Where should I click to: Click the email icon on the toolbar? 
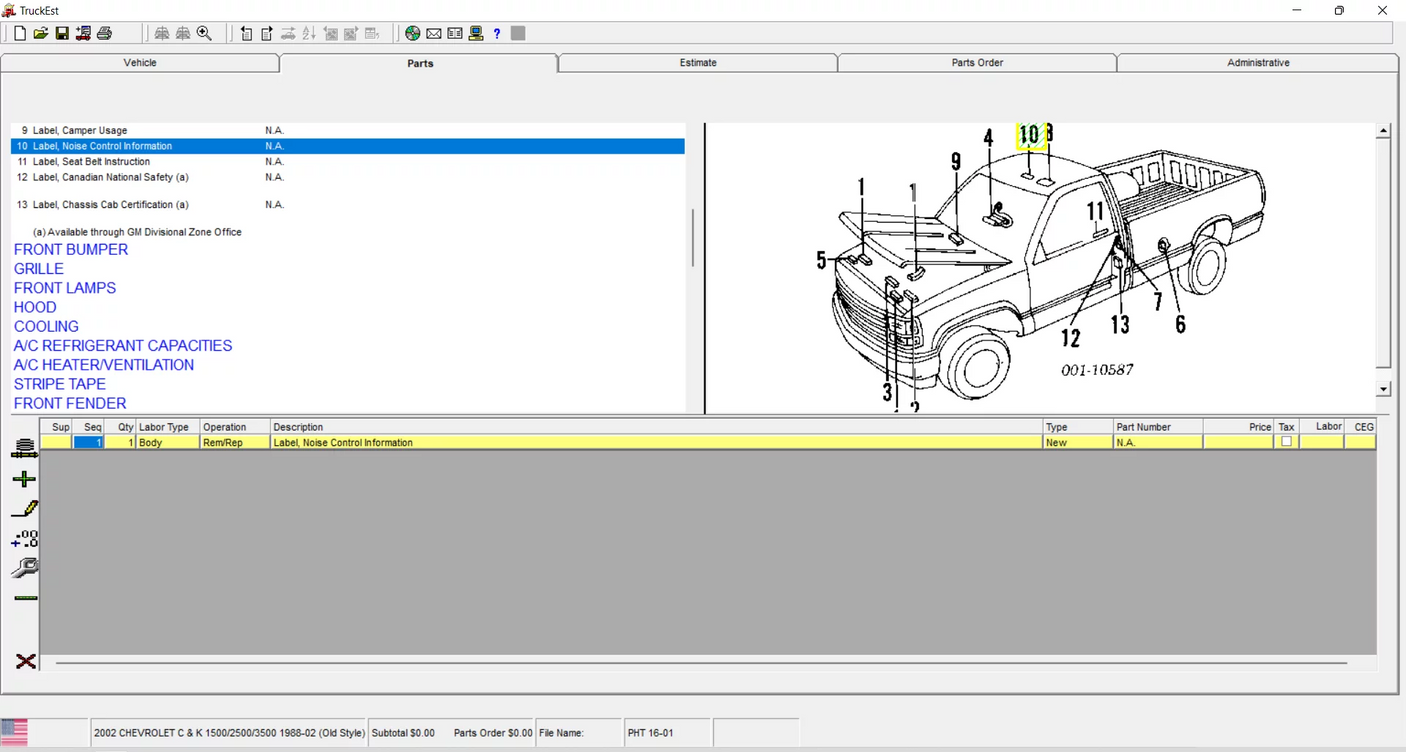(433, 33)
